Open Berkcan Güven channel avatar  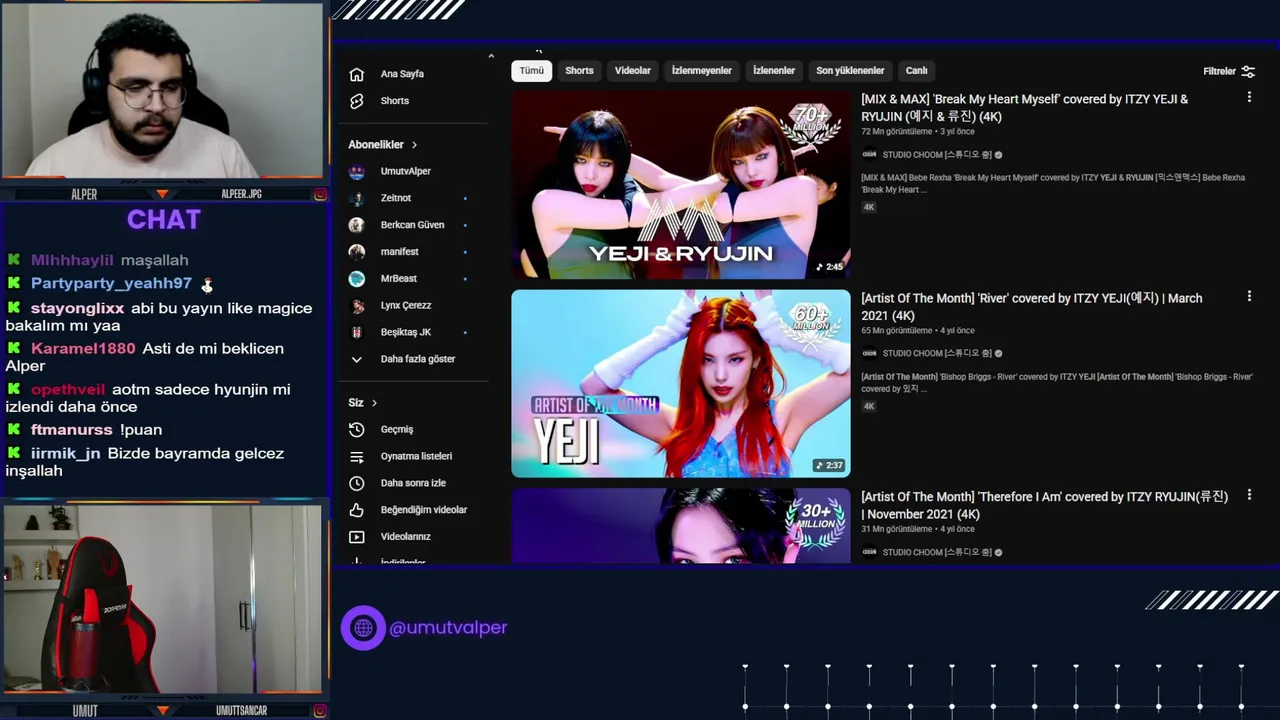[x=356, y=225]
